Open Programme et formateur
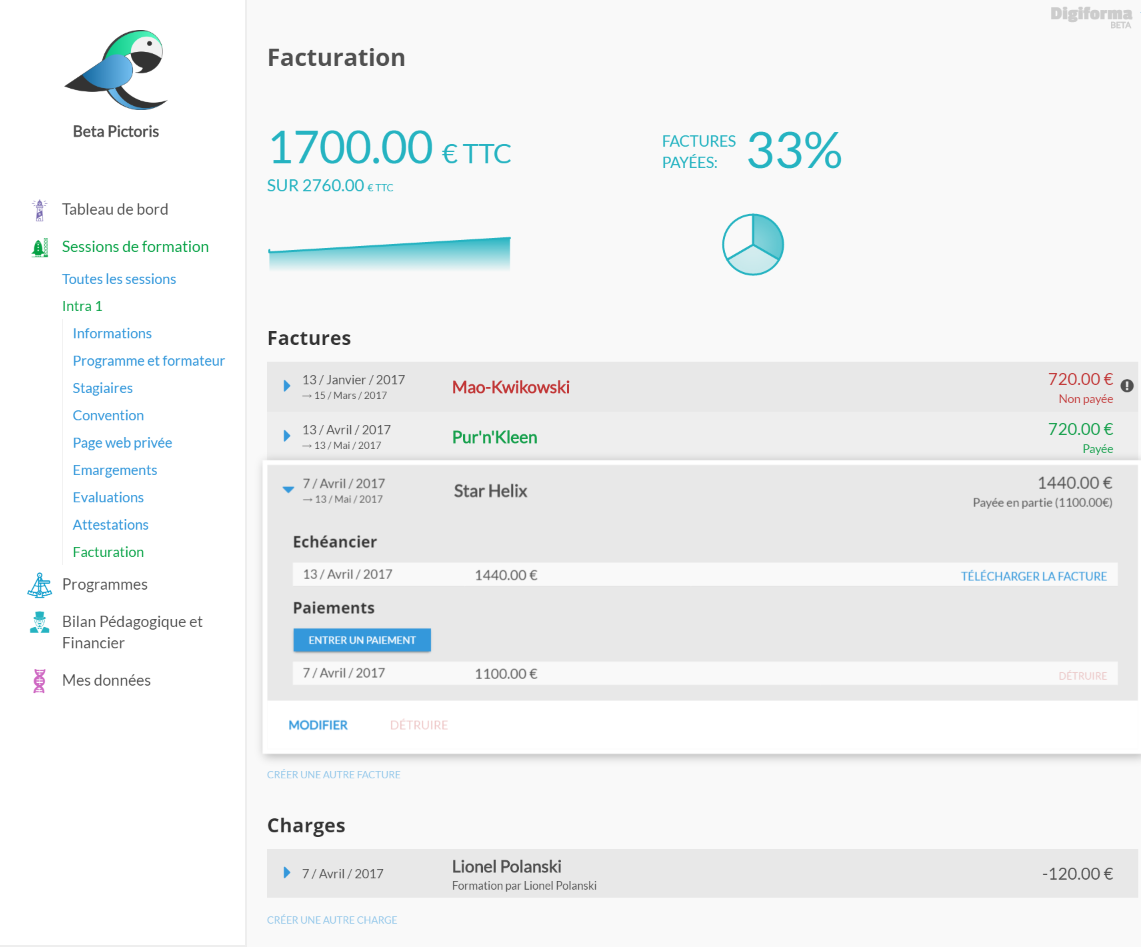1141x947 pixels. [x=148, y=361]
